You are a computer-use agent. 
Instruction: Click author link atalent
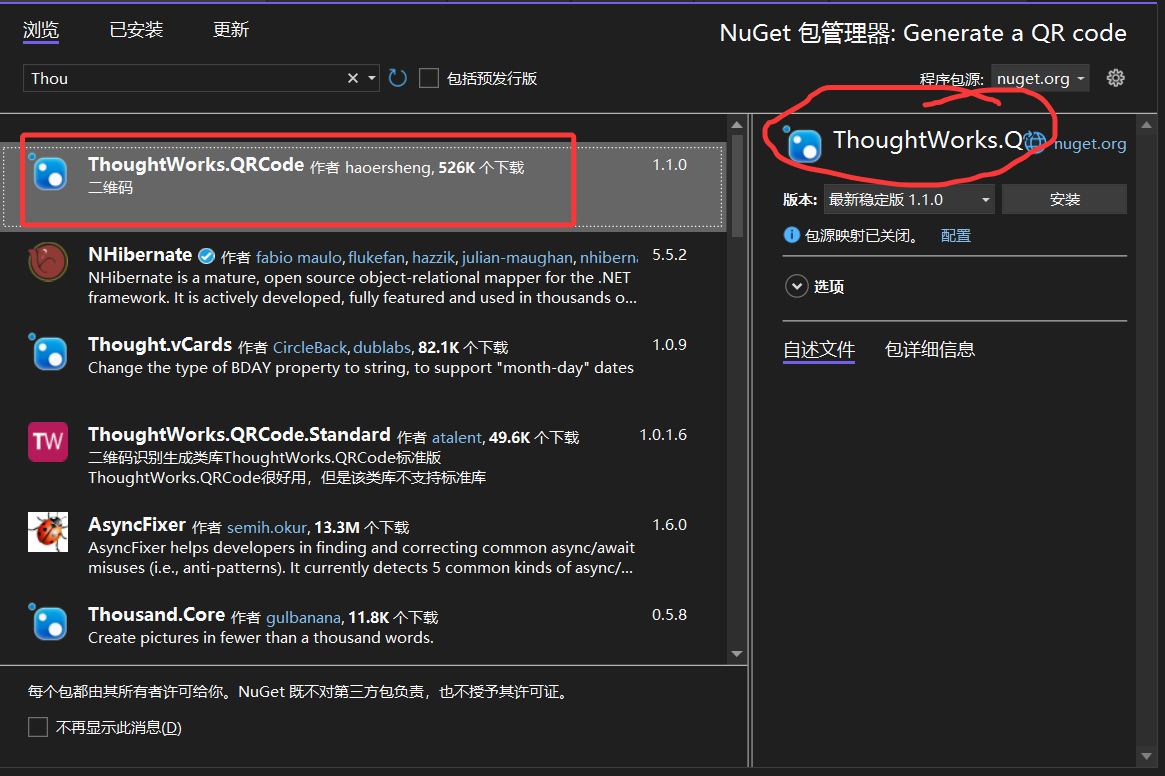click(x=457, y=438)
